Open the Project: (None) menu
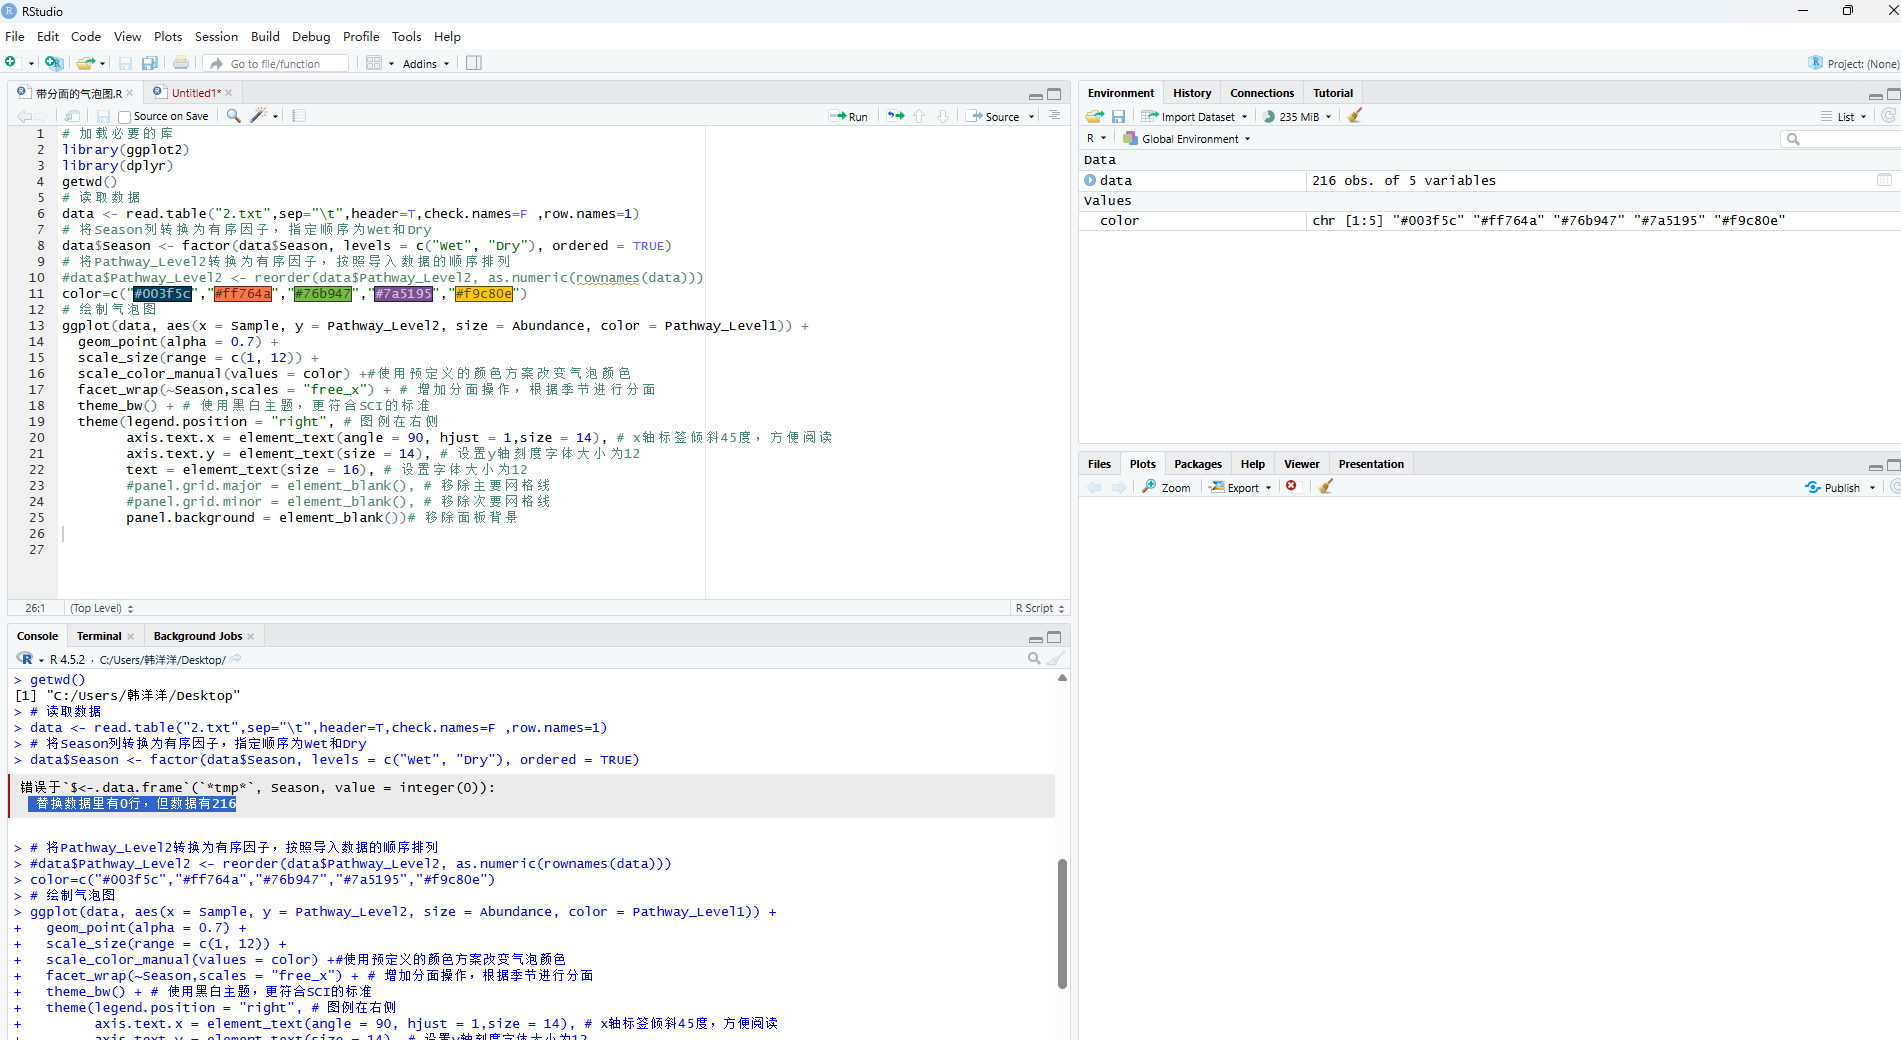The width and height of the screenshot is (1901, 1040). [1854, 63]
